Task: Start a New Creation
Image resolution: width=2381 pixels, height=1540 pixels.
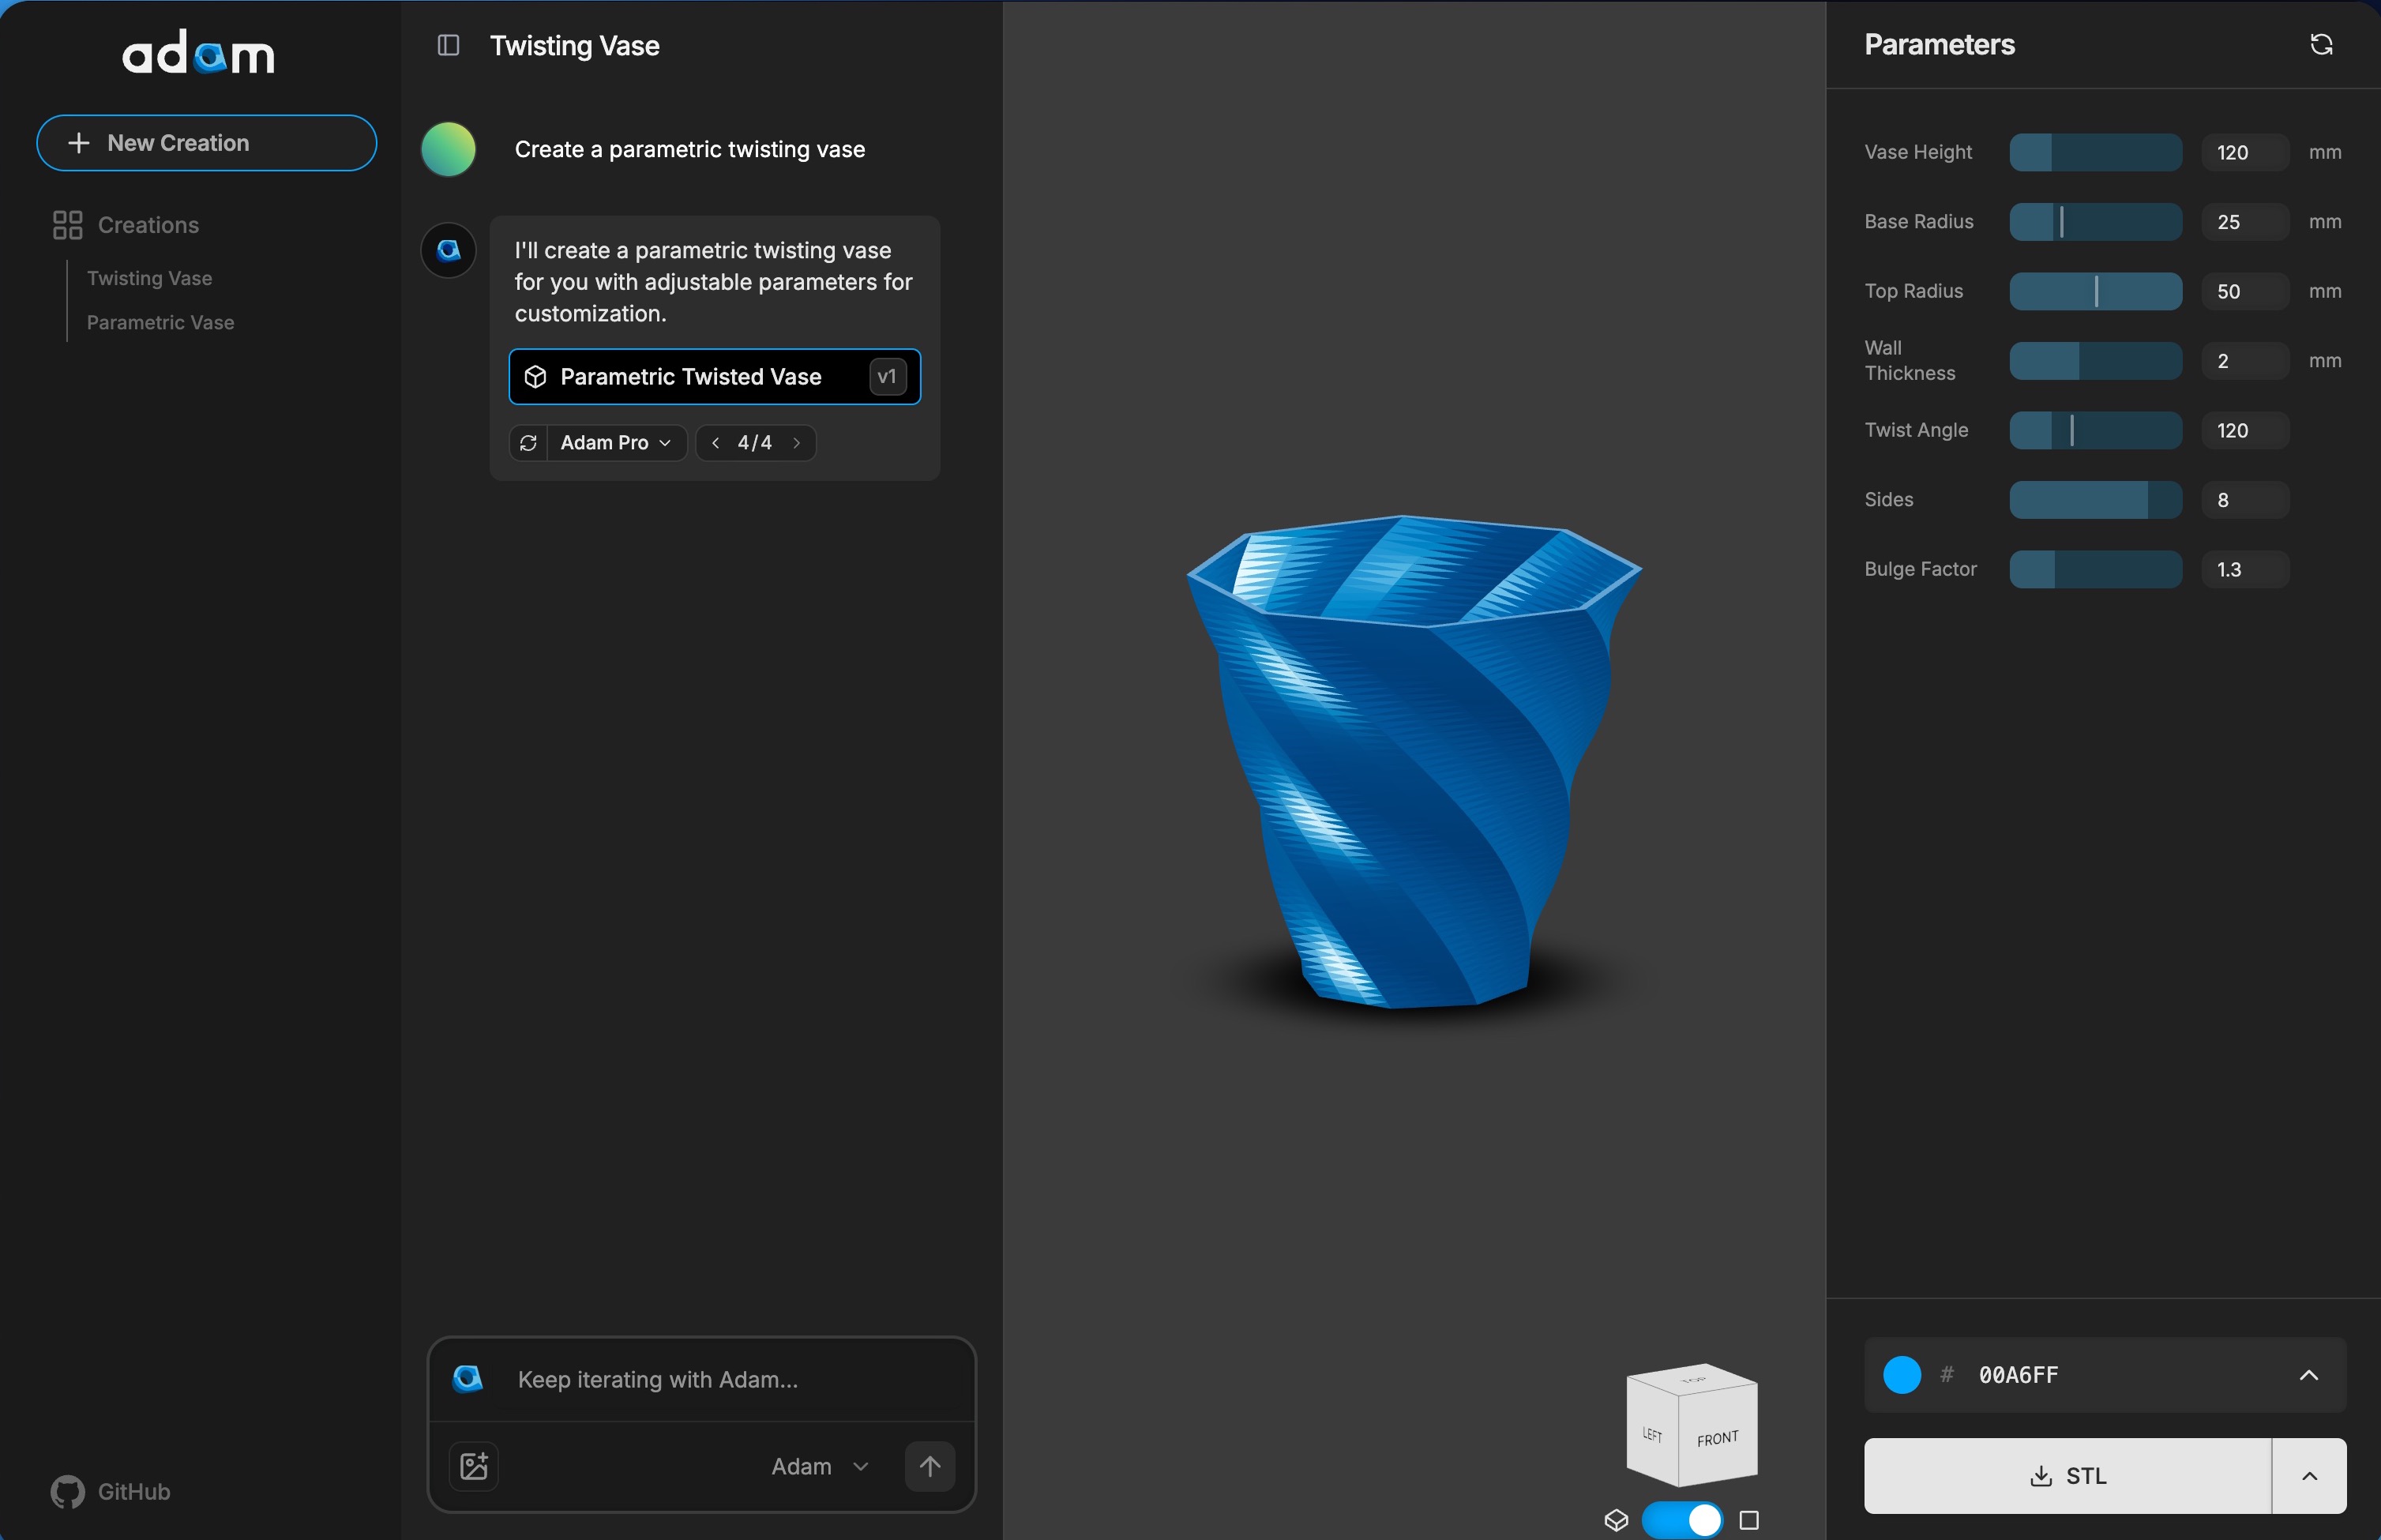Action: pos(206,143)
